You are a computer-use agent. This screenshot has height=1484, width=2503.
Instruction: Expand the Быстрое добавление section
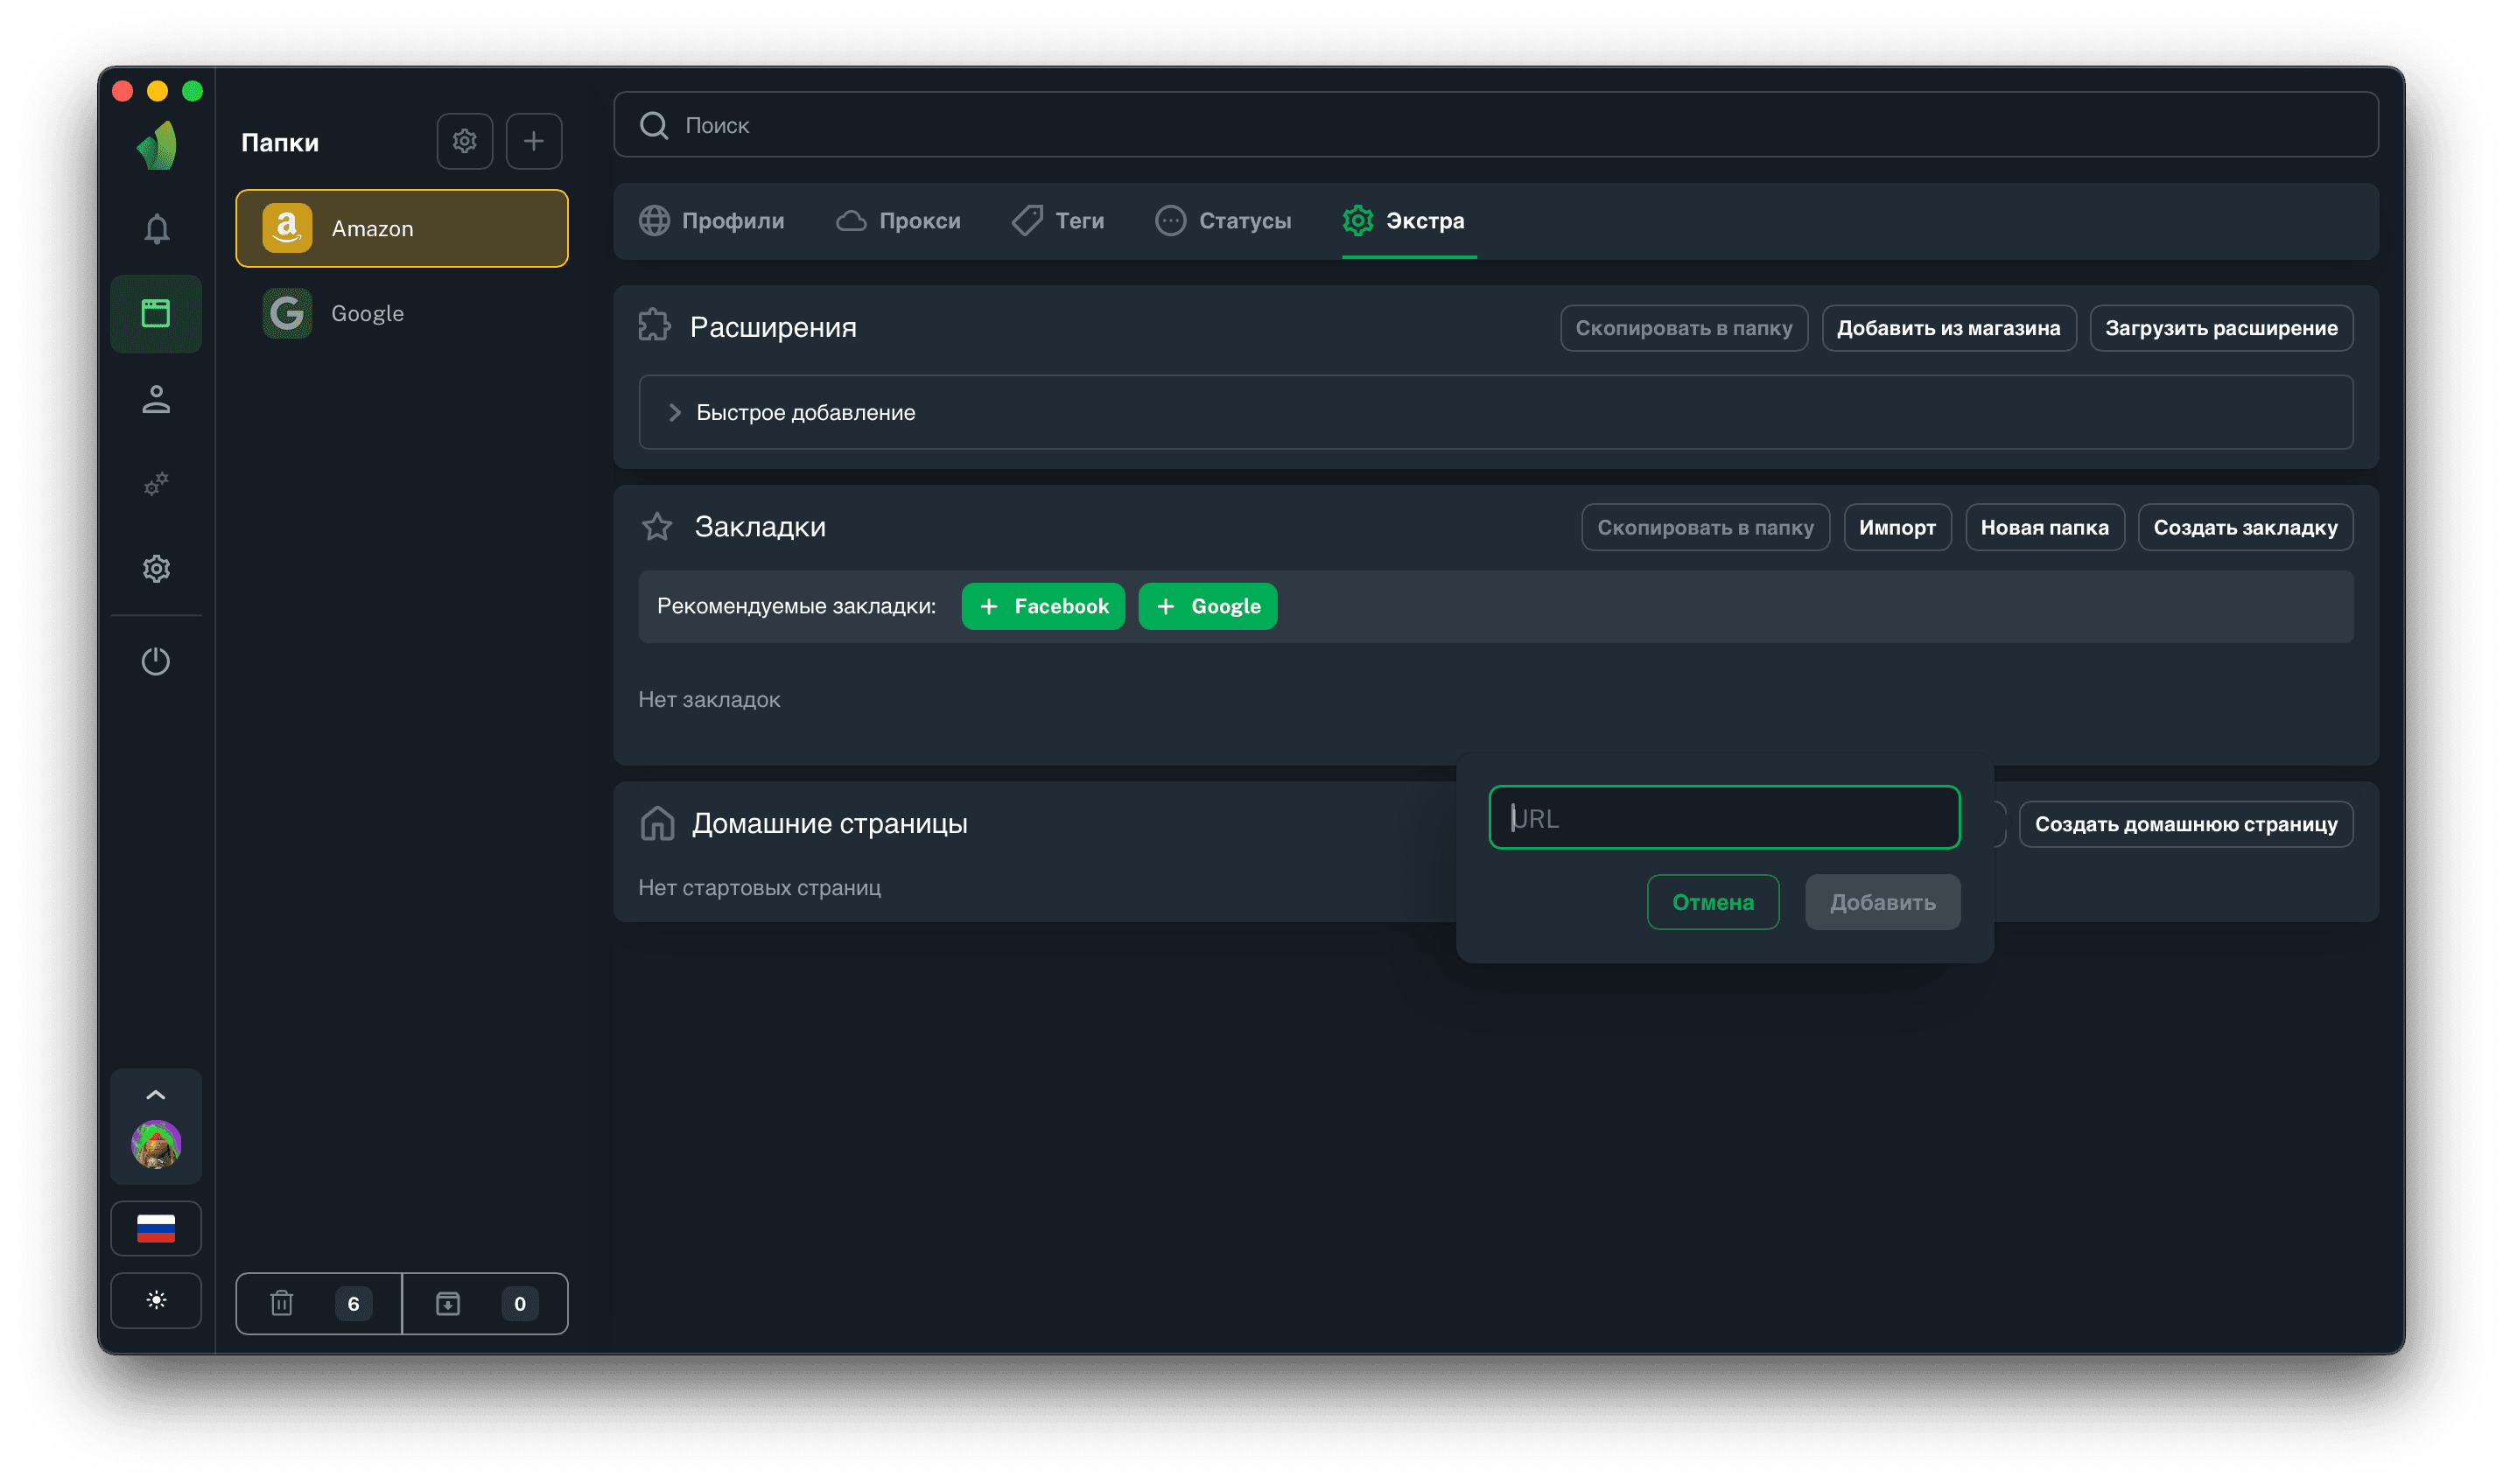click(x=805, y=412)
